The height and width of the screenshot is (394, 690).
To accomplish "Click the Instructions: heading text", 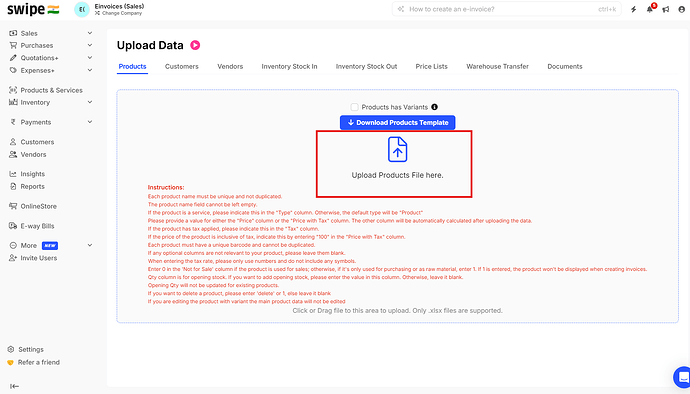I will (x=166, y=188).
